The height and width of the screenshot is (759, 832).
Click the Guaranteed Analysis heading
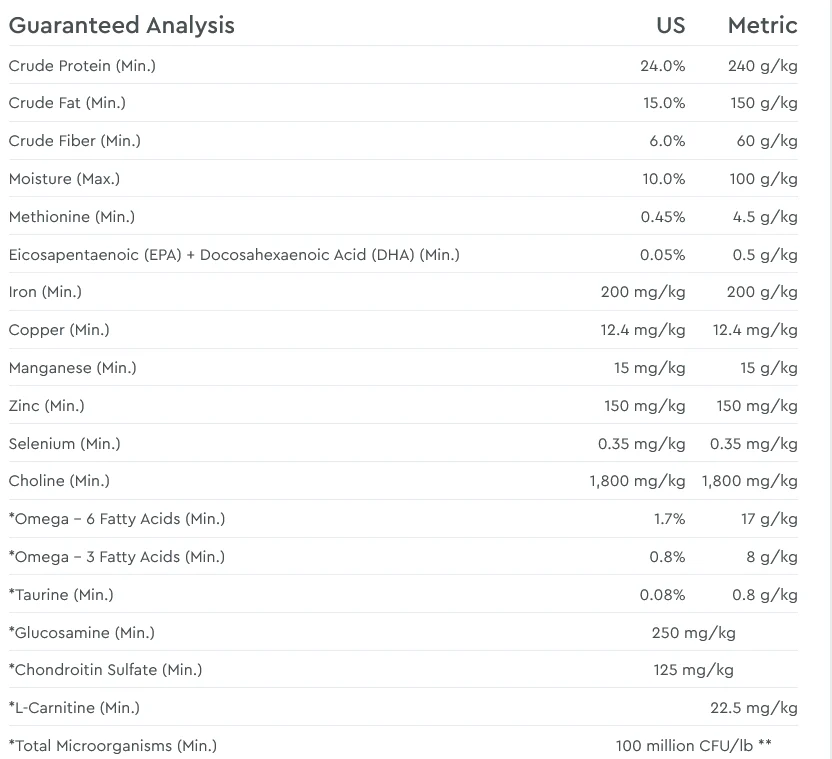(x=122, y=26)
